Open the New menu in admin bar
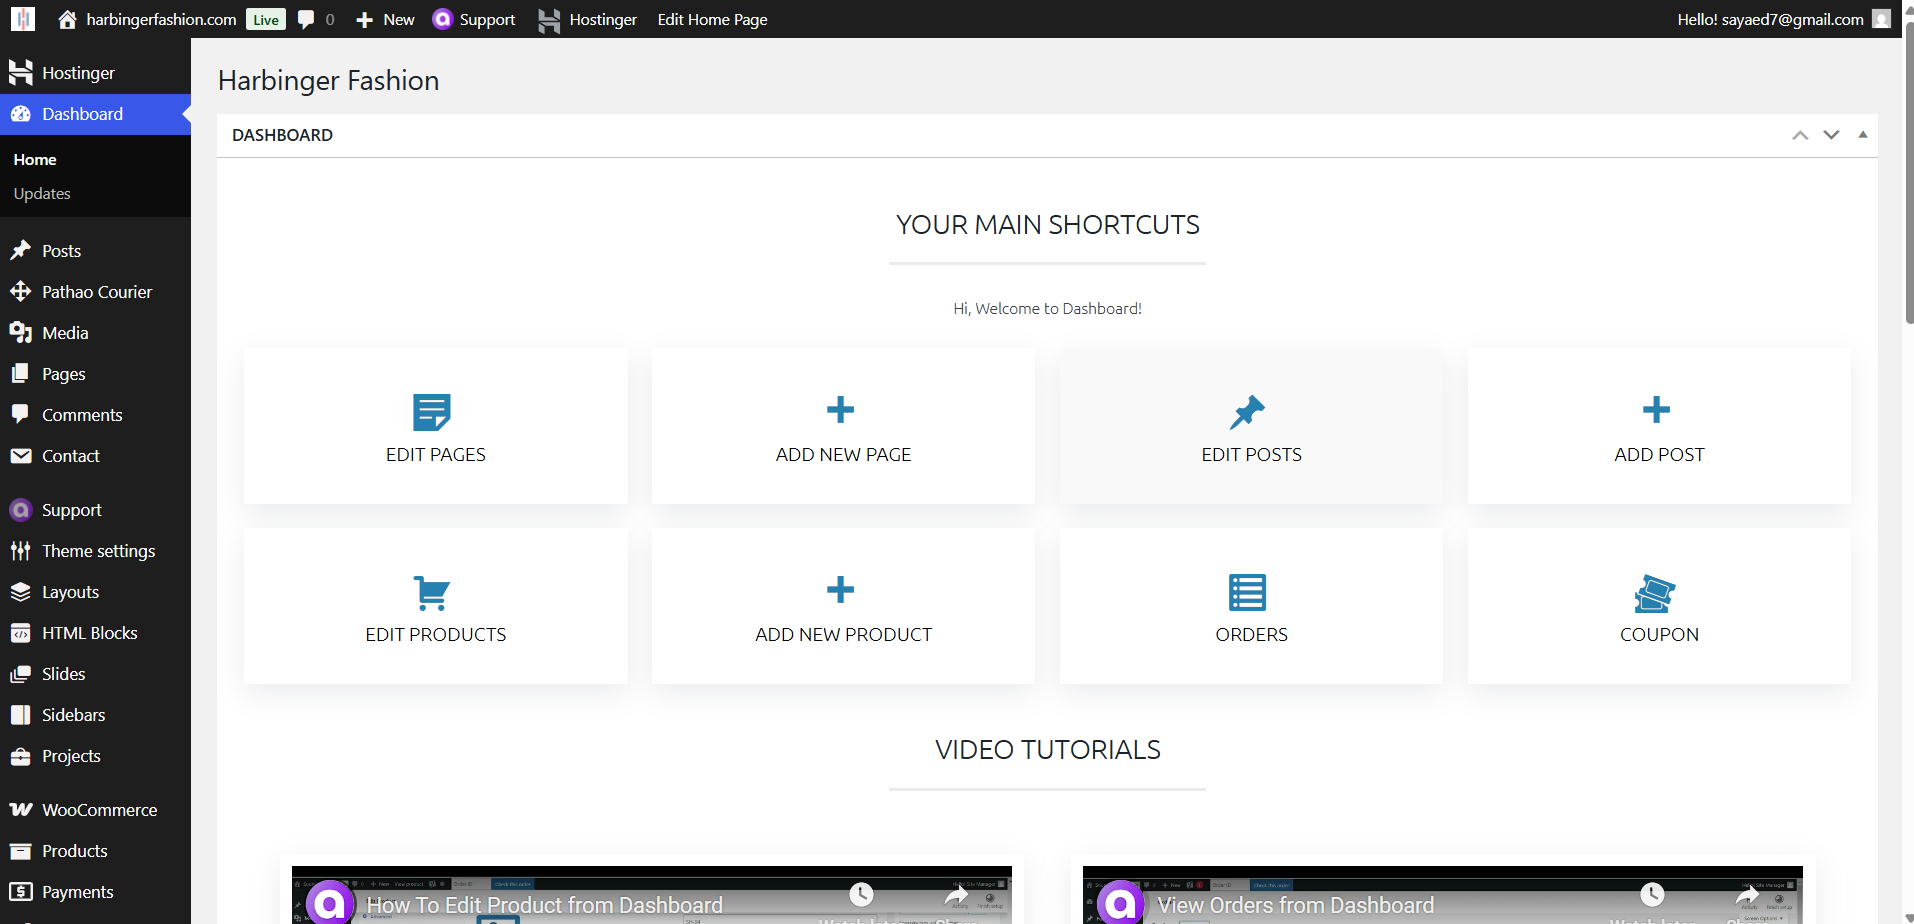 385,19
